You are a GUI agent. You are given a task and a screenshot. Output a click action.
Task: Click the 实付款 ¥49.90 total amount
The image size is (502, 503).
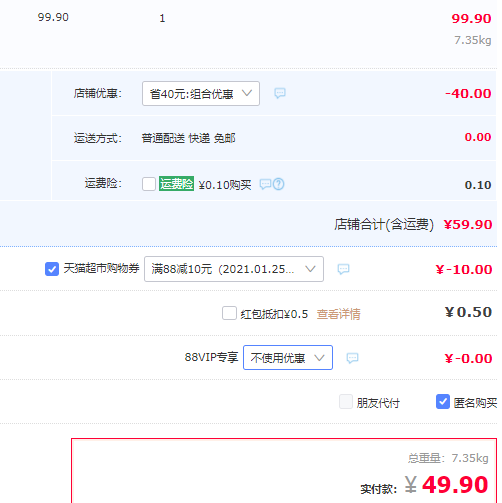[x=447, y=485]
